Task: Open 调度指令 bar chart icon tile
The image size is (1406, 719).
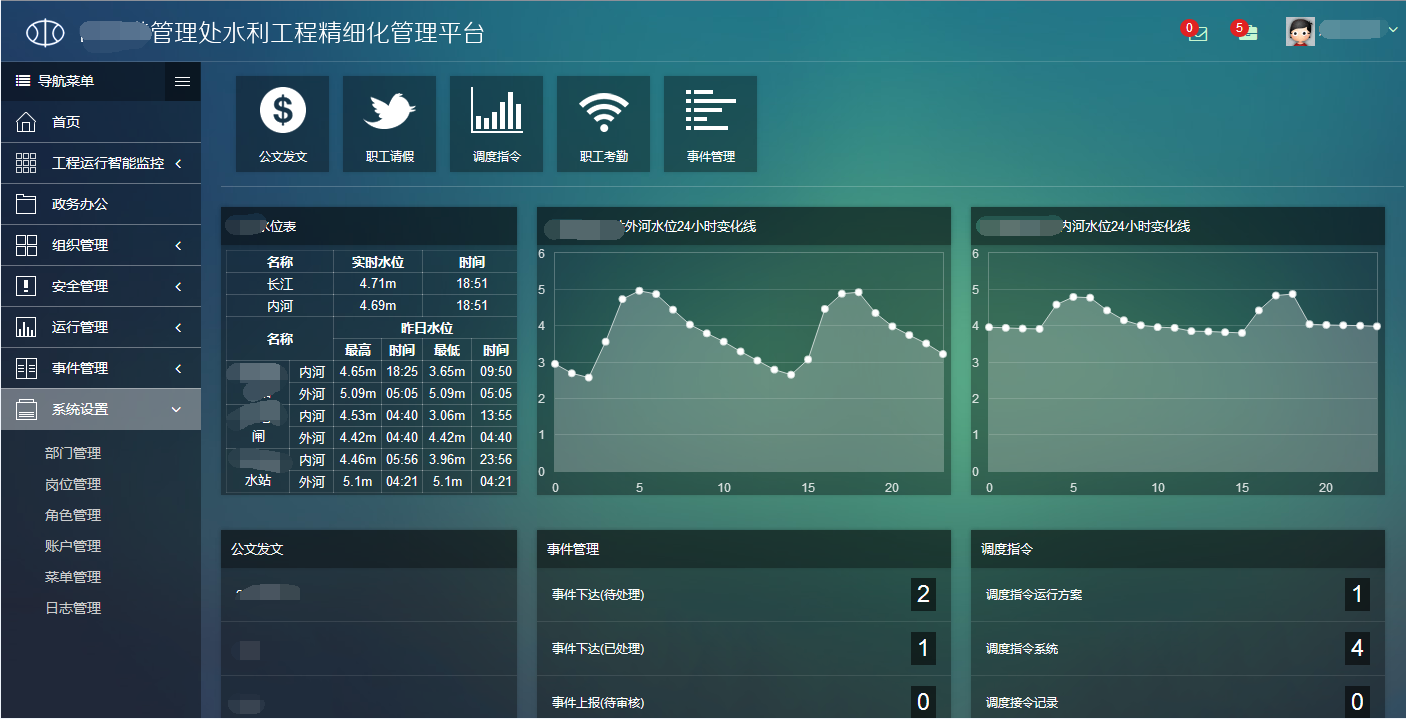Action: point(496,123)
